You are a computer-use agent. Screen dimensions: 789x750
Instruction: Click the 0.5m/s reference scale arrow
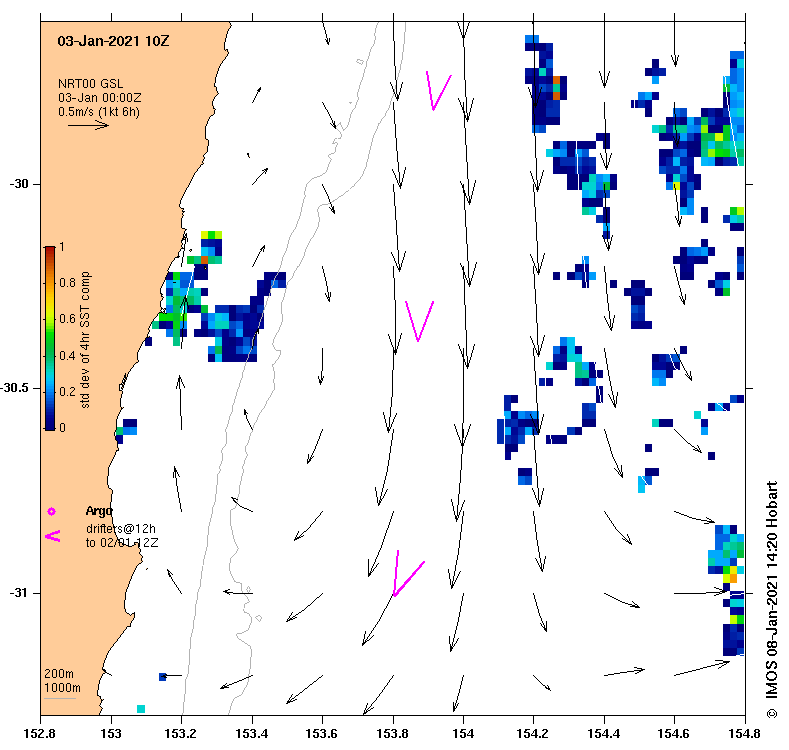pyautogui.click(x=89, y=124)
